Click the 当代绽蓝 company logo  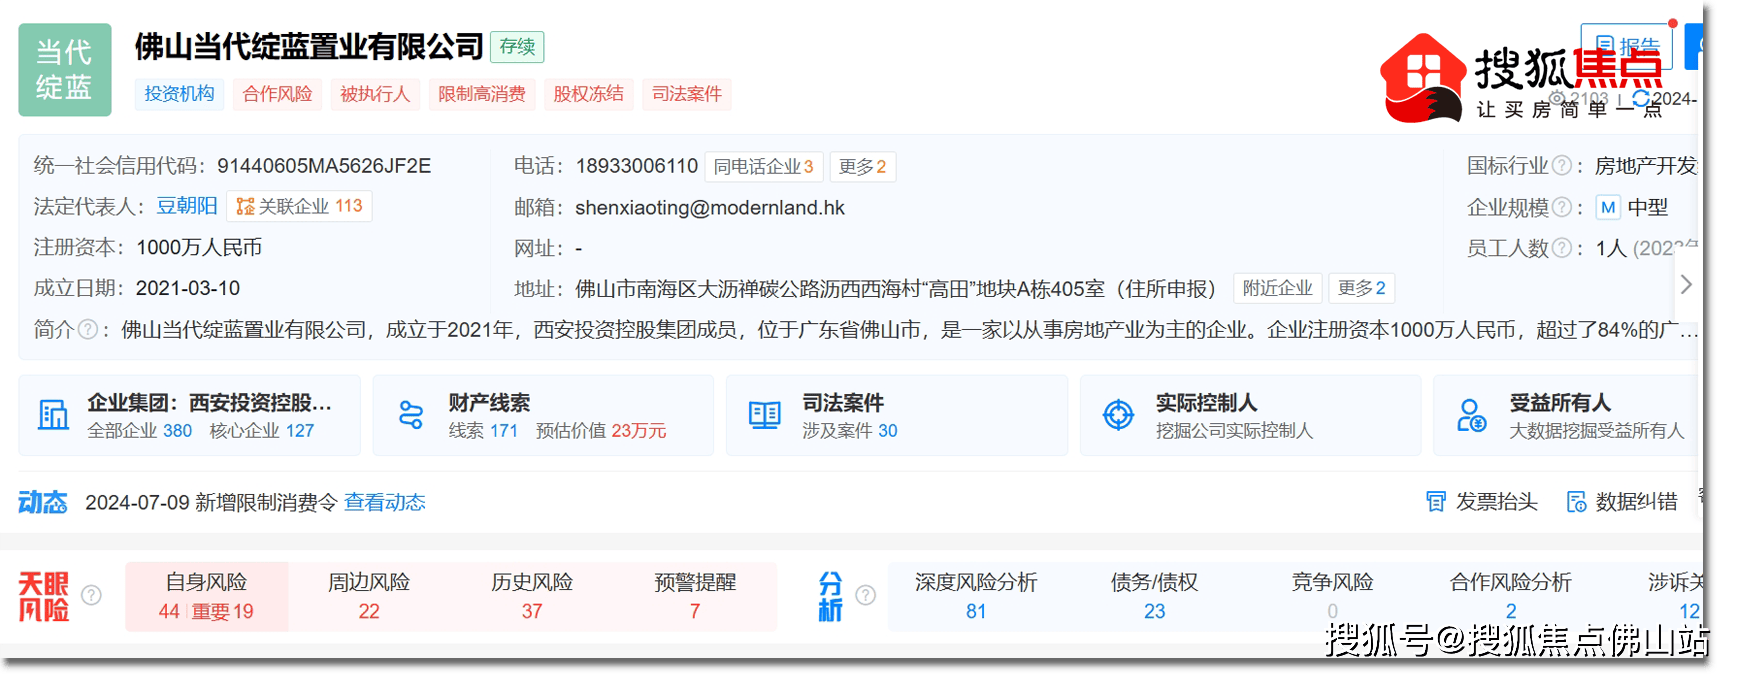(x=65, y=70)
